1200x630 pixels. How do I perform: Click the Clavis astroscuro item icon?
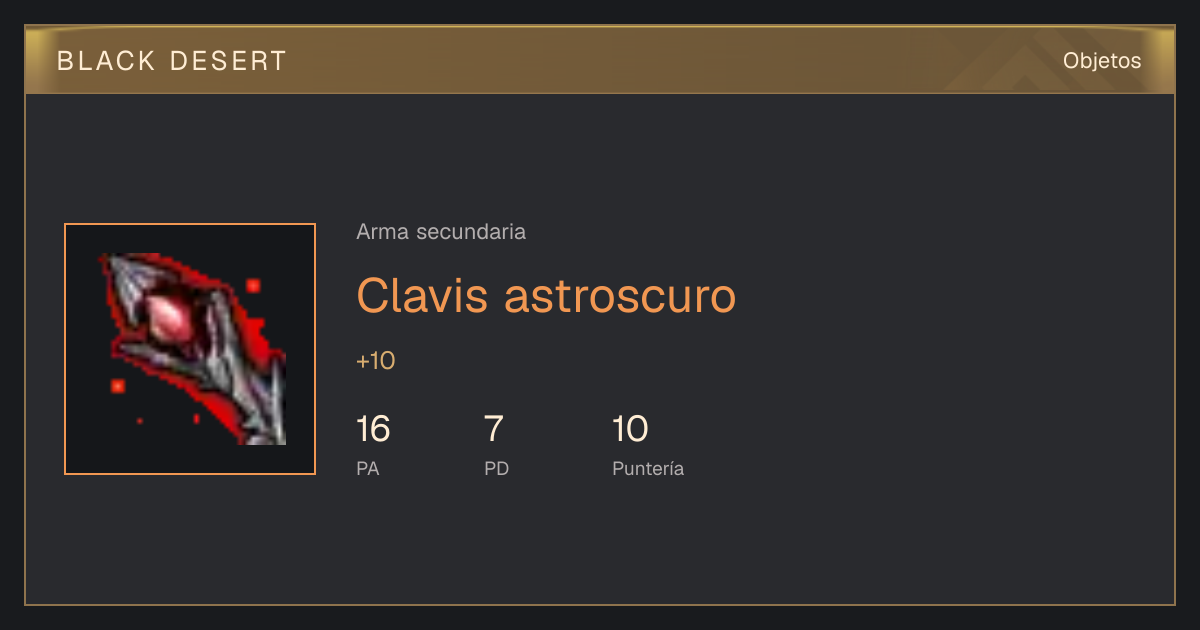click(x=190, y=349)
